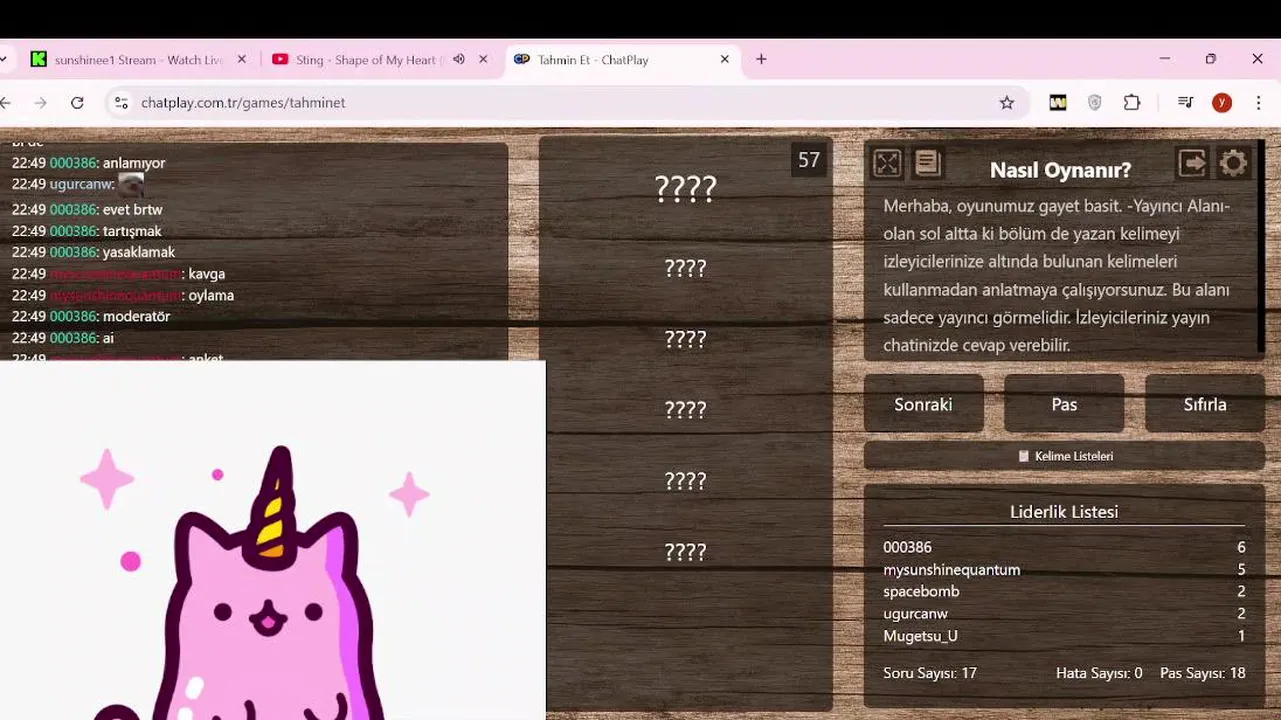Select the Tahmin Et - ChatPlay tab
The height and width of the screenshot is (720, 1281).
click(621, 59)
